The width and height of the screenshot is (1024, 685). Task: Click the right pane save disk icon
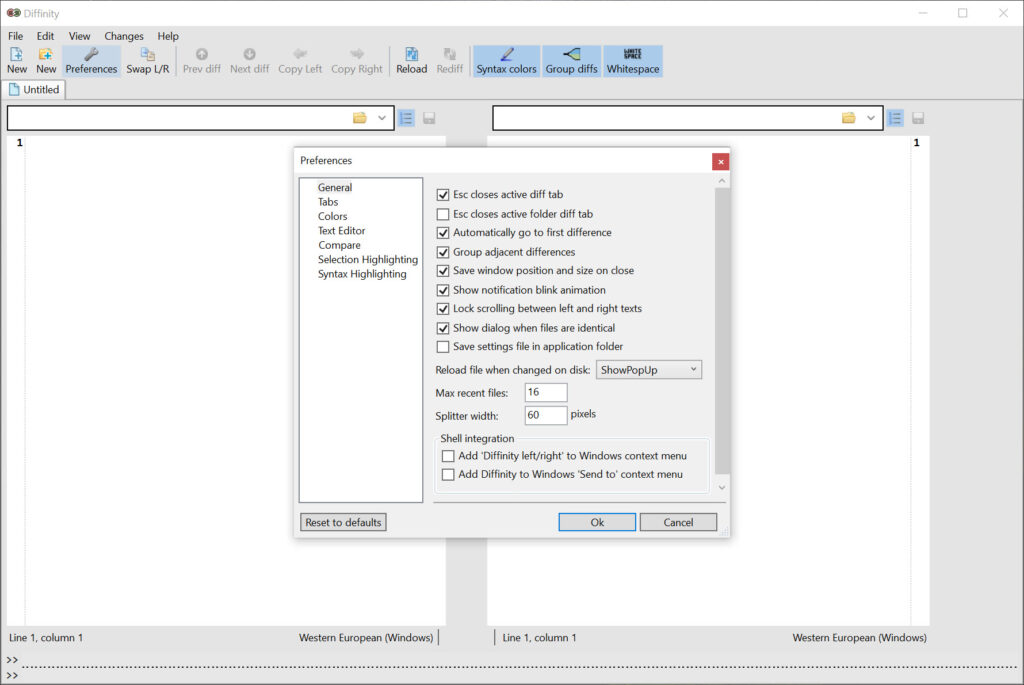[x=918, y=118]
